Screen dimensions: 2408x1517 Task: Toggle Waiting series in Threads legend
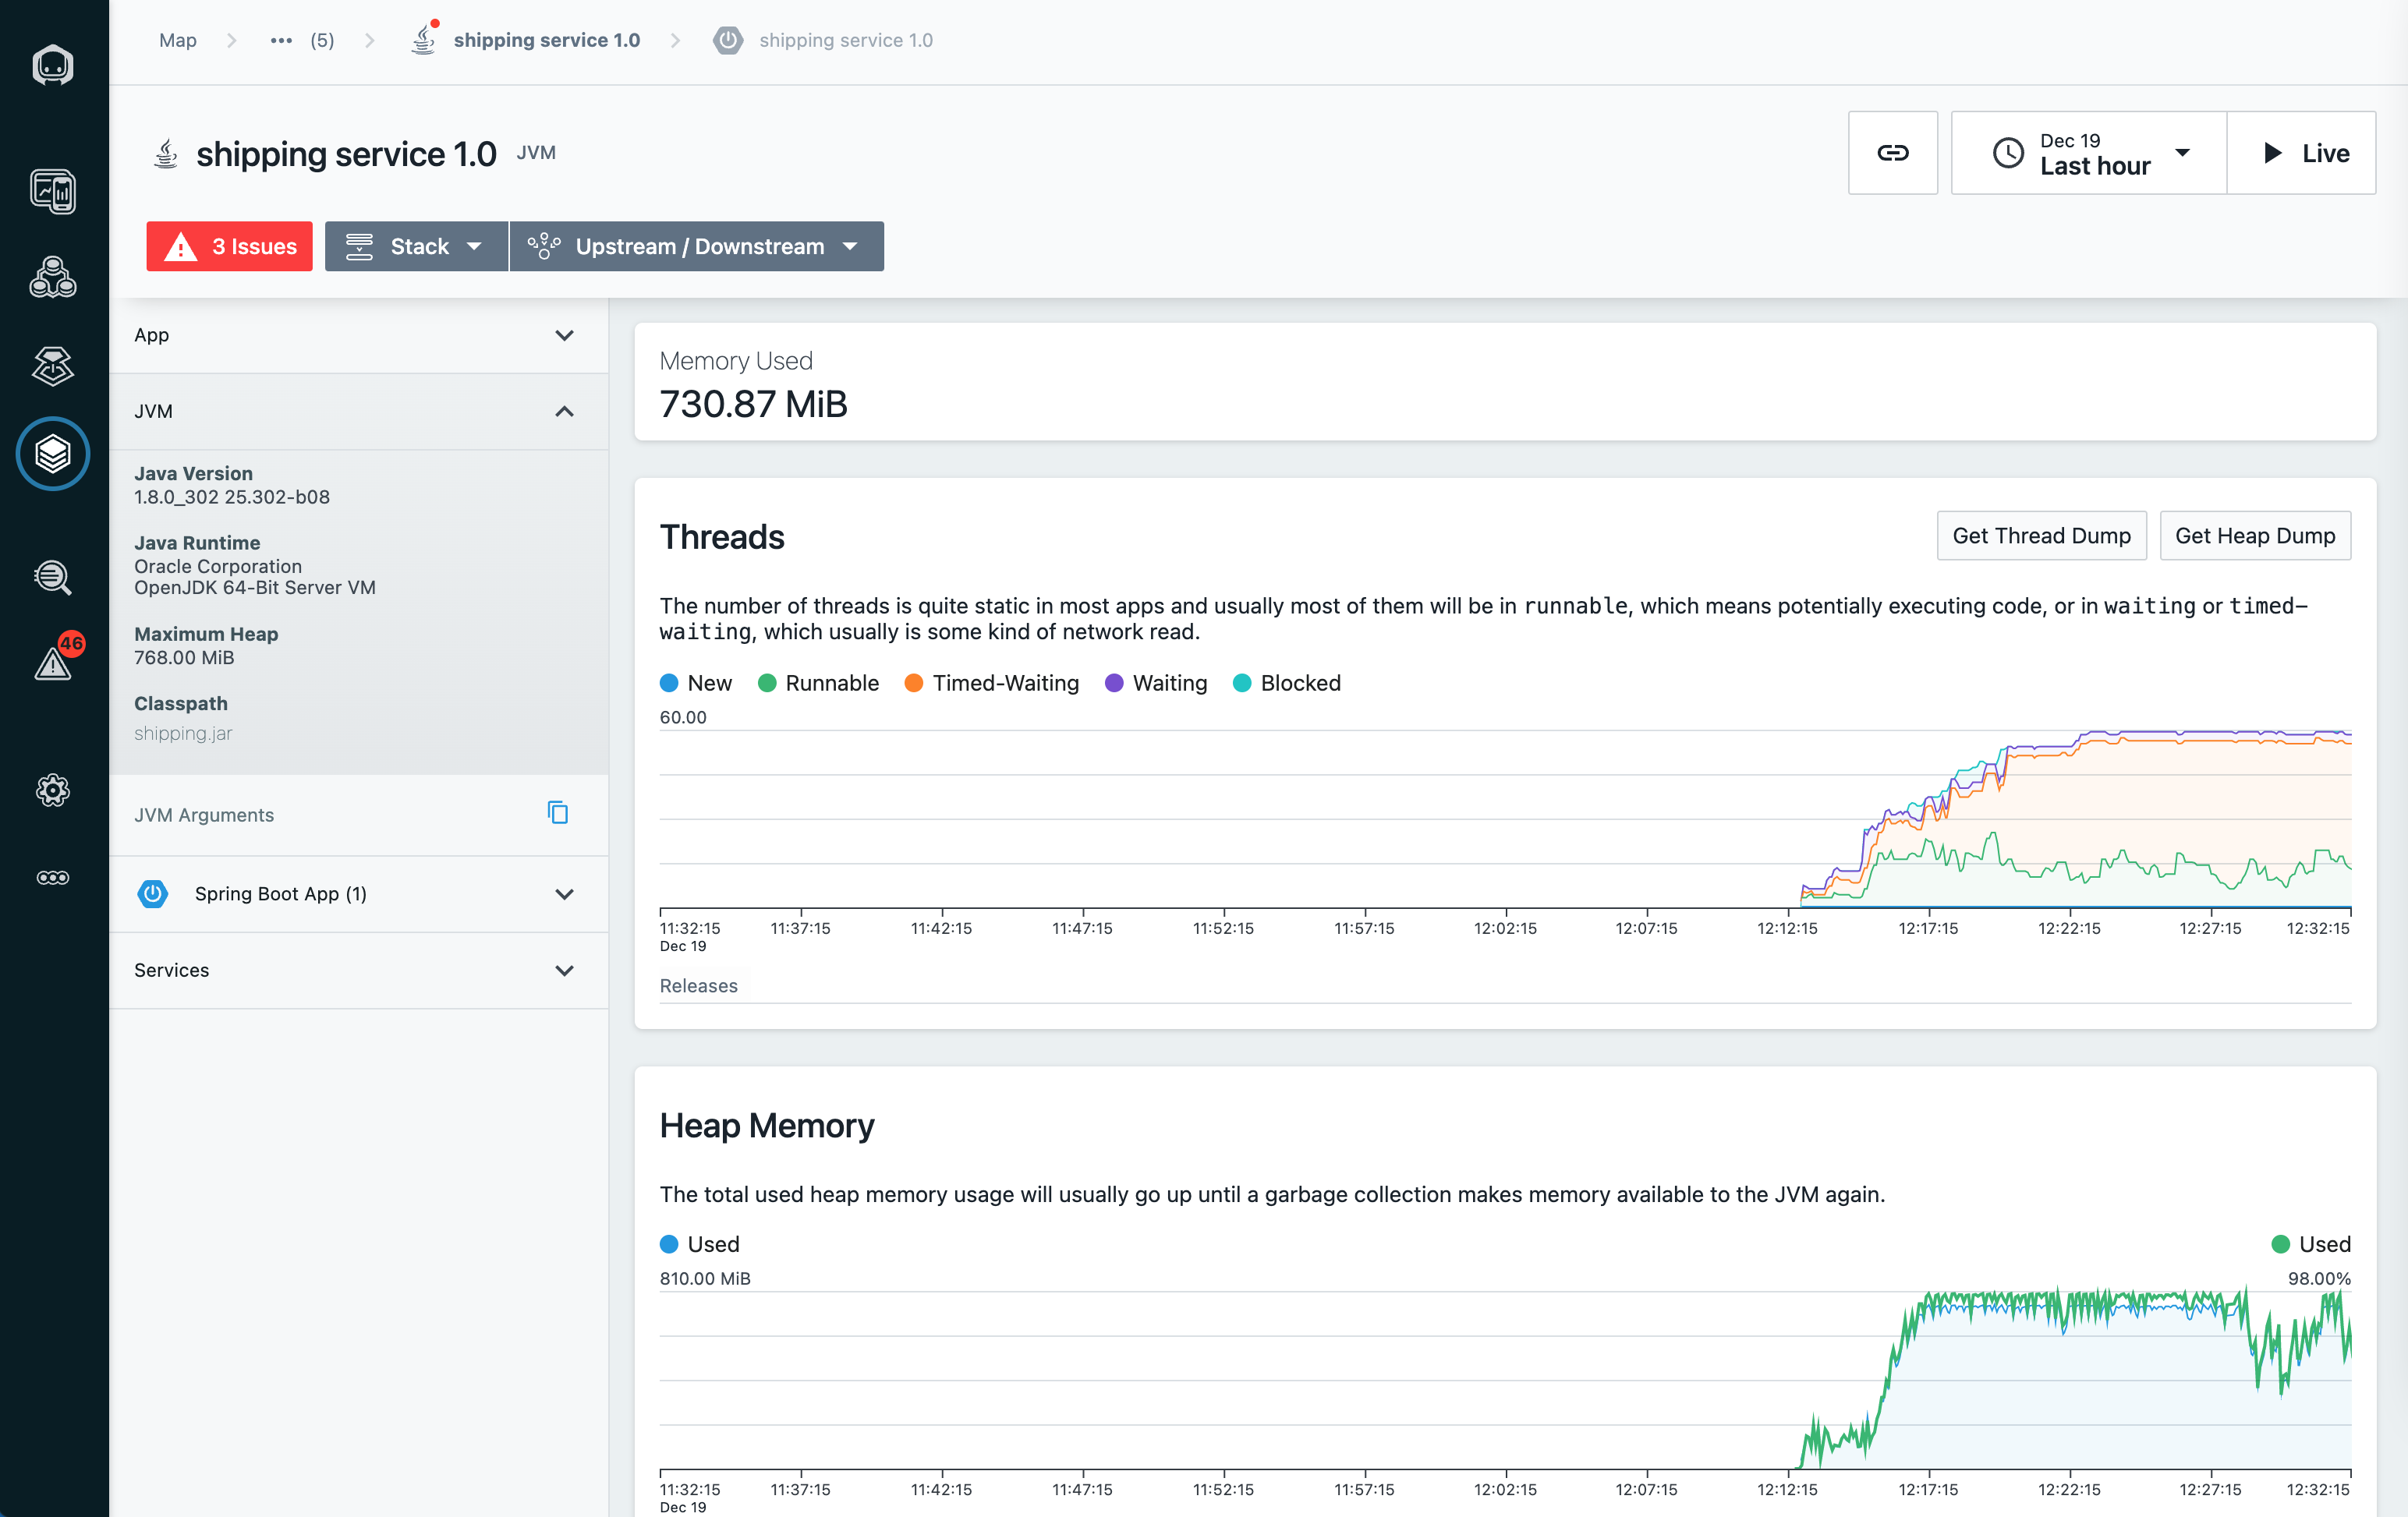coord(1156,683)
